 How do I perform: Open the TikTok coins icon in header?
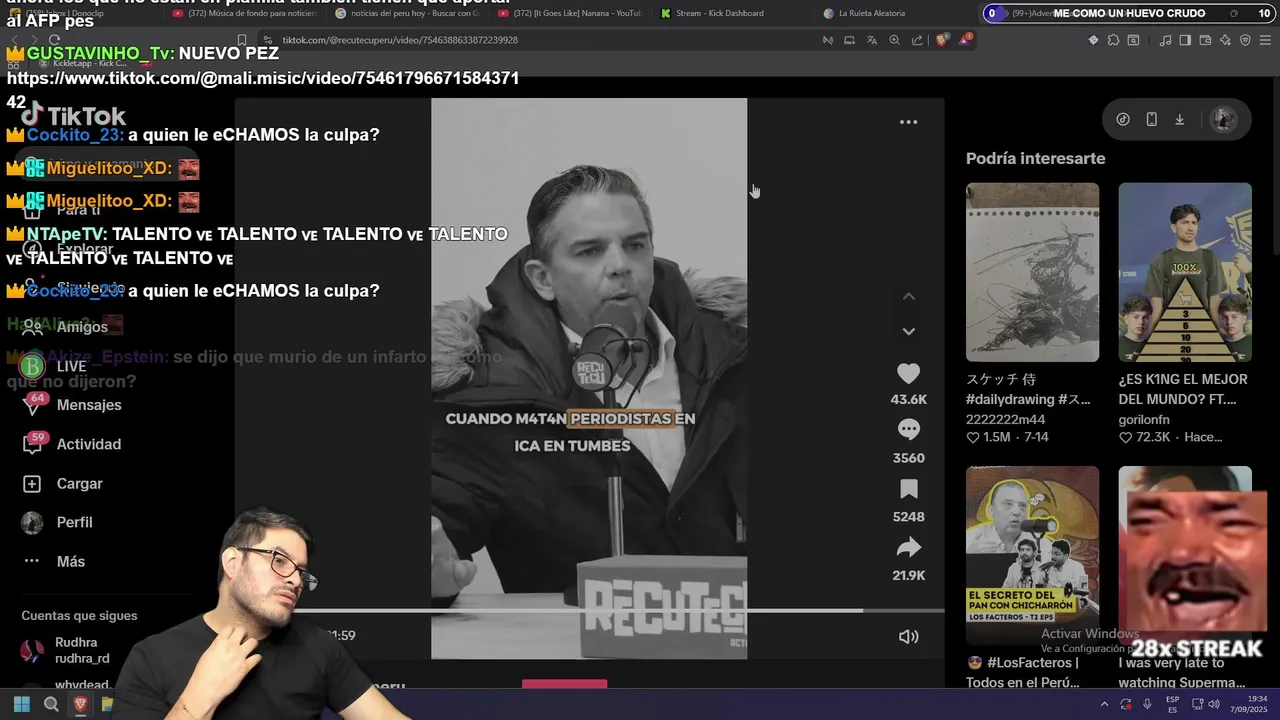(1123, 119)
